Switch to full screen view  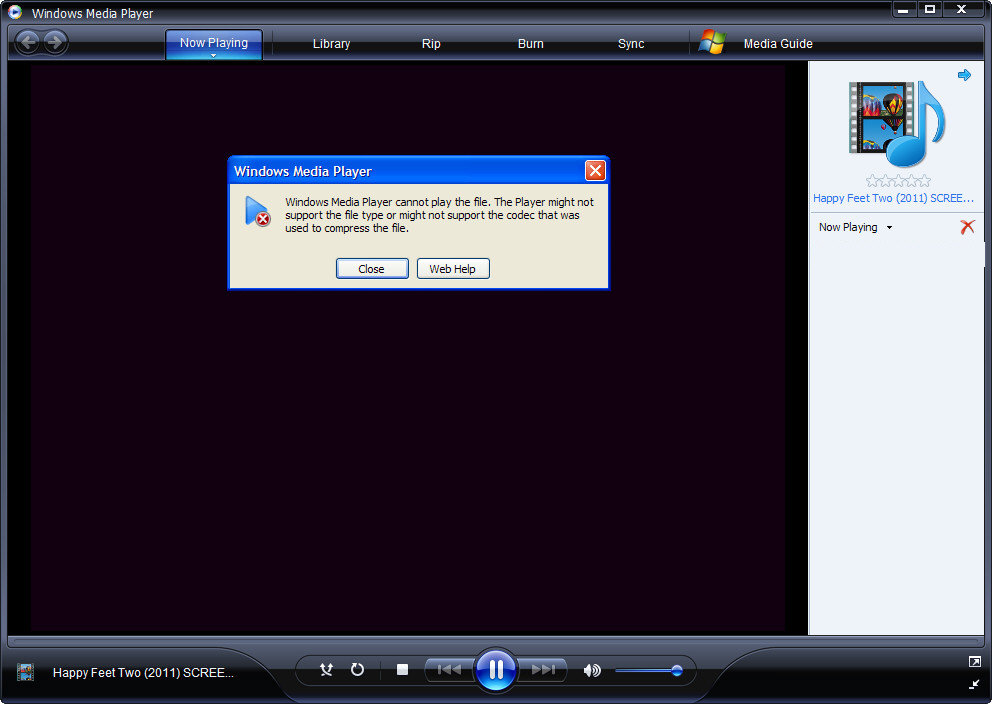[974, 662]
